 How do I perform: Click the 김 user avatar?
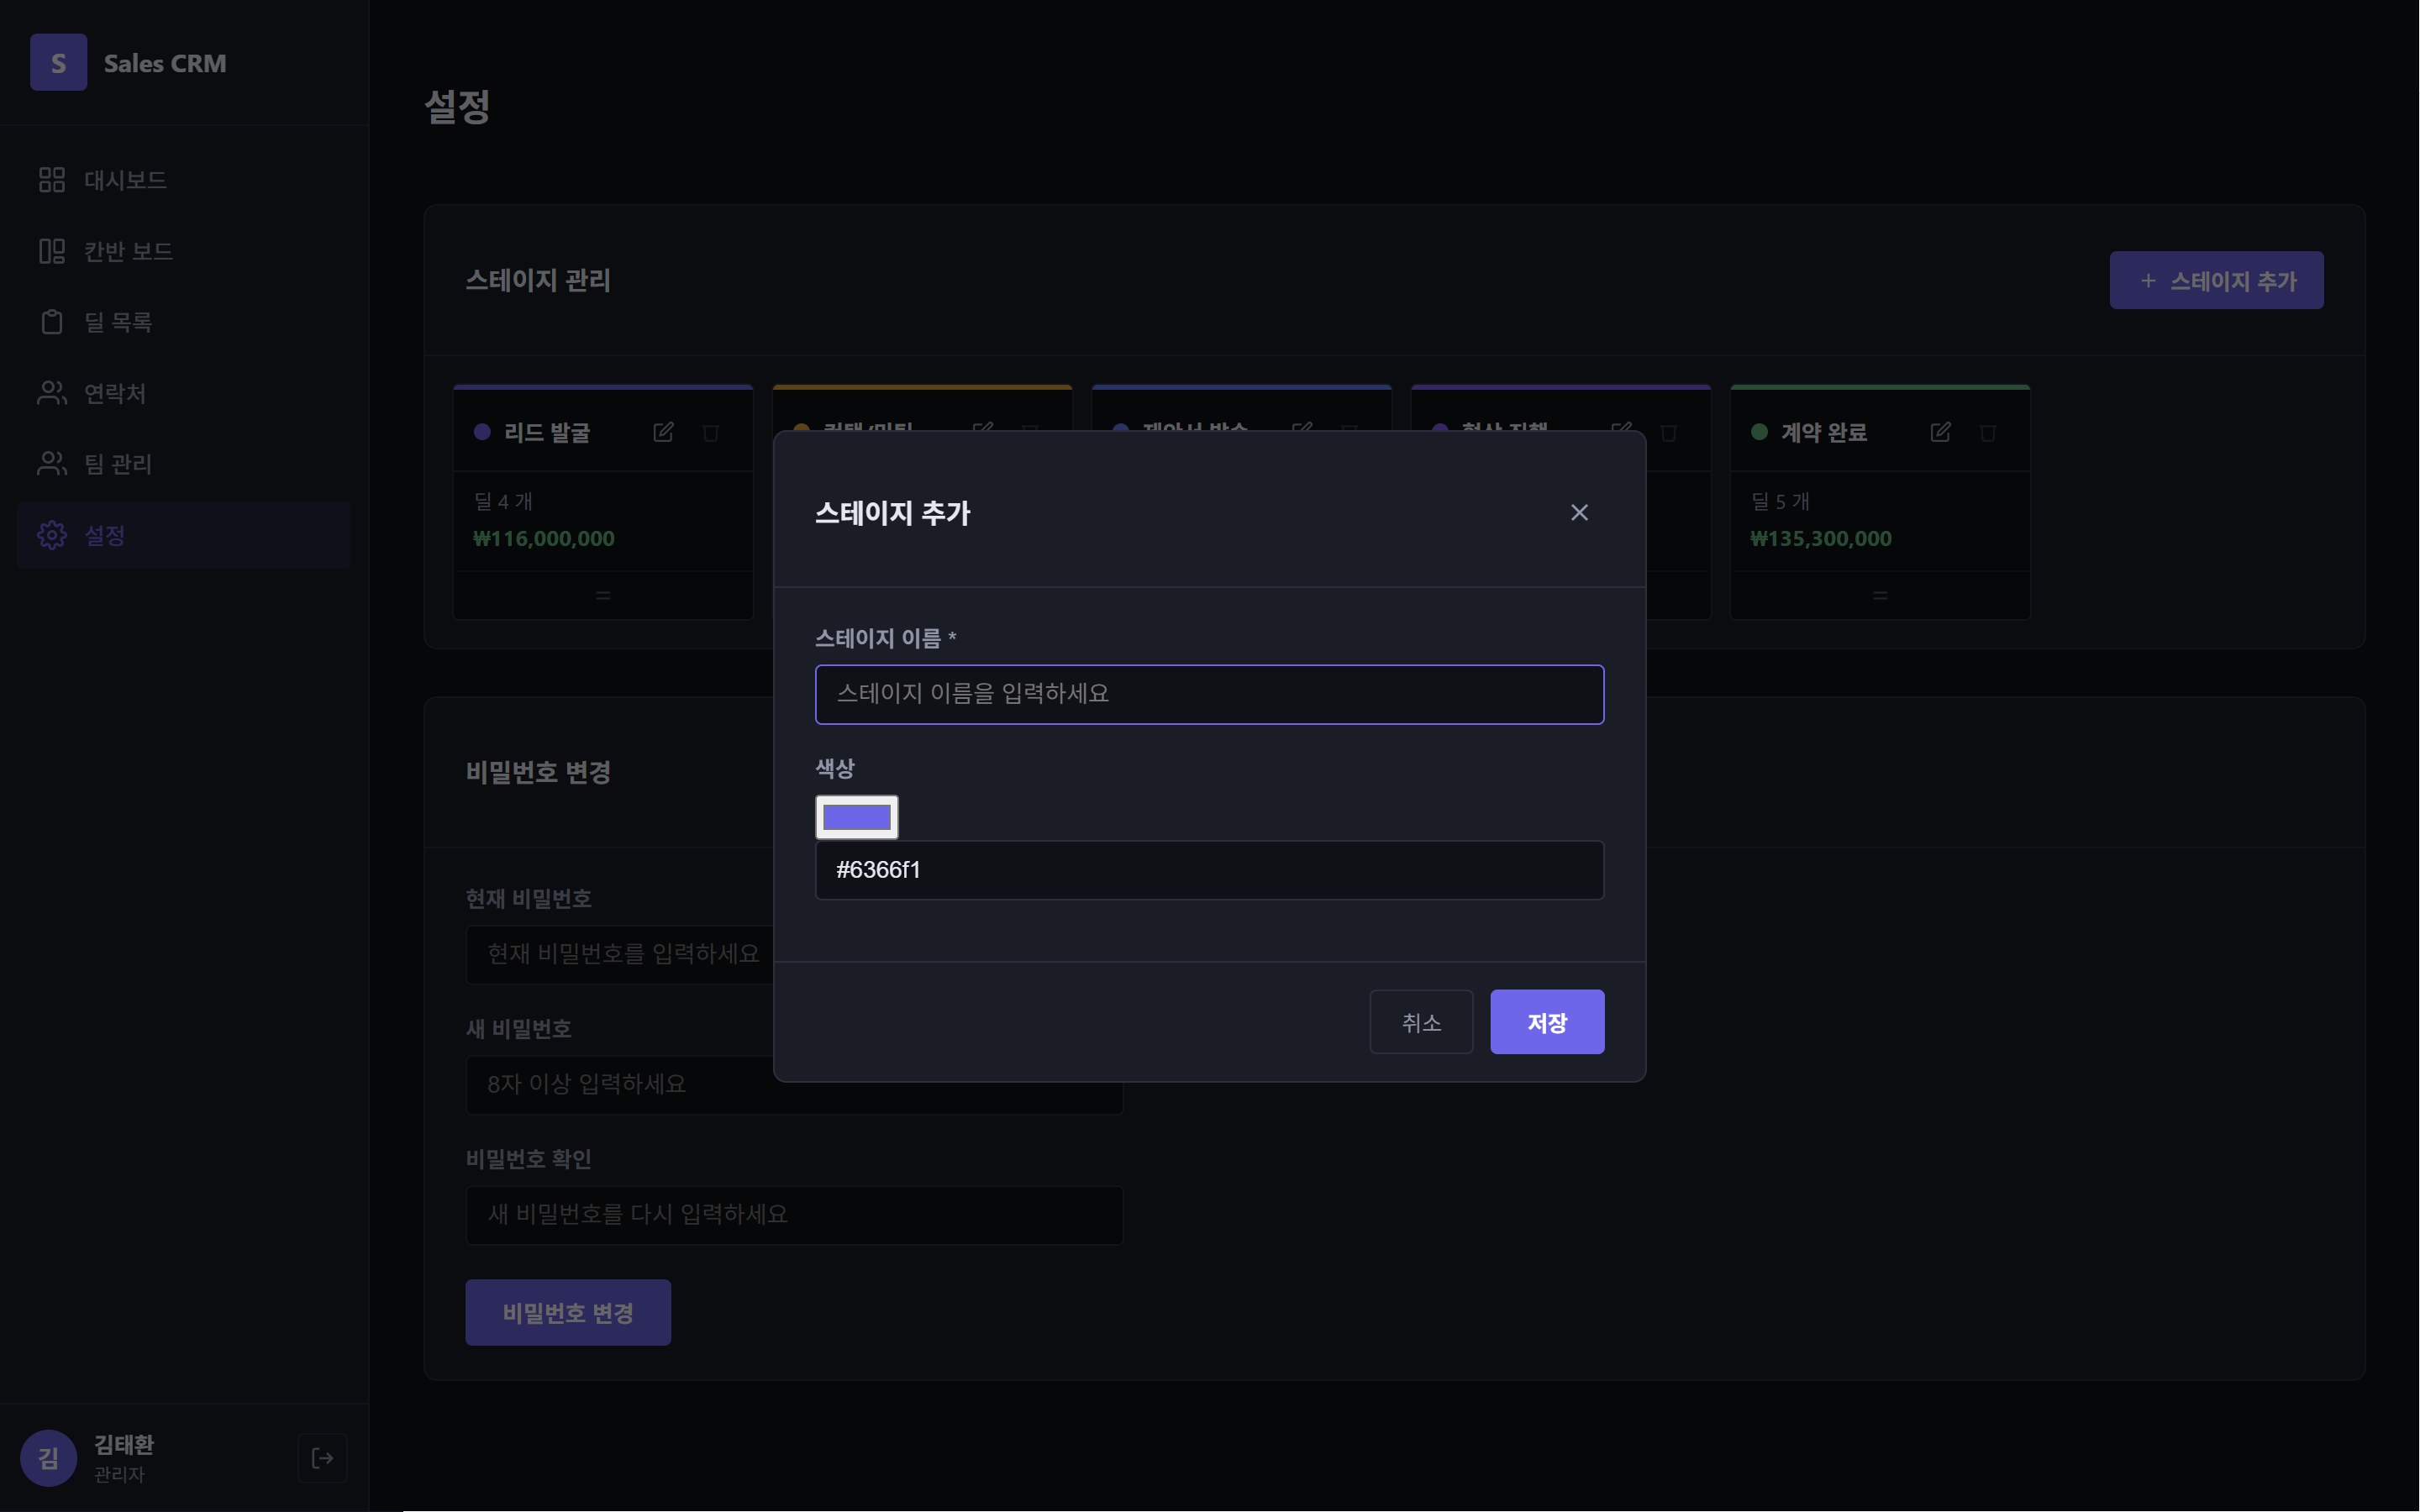[x=48, y=1458]
